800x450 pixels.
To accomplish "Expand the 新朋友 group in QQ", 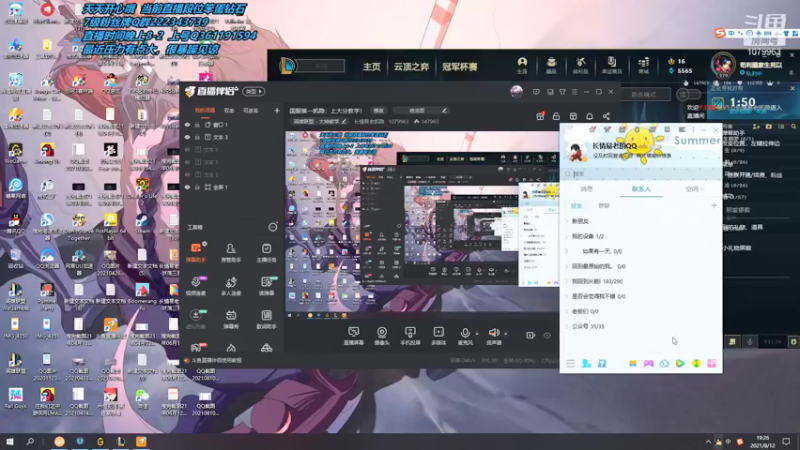I will [566, 221].
